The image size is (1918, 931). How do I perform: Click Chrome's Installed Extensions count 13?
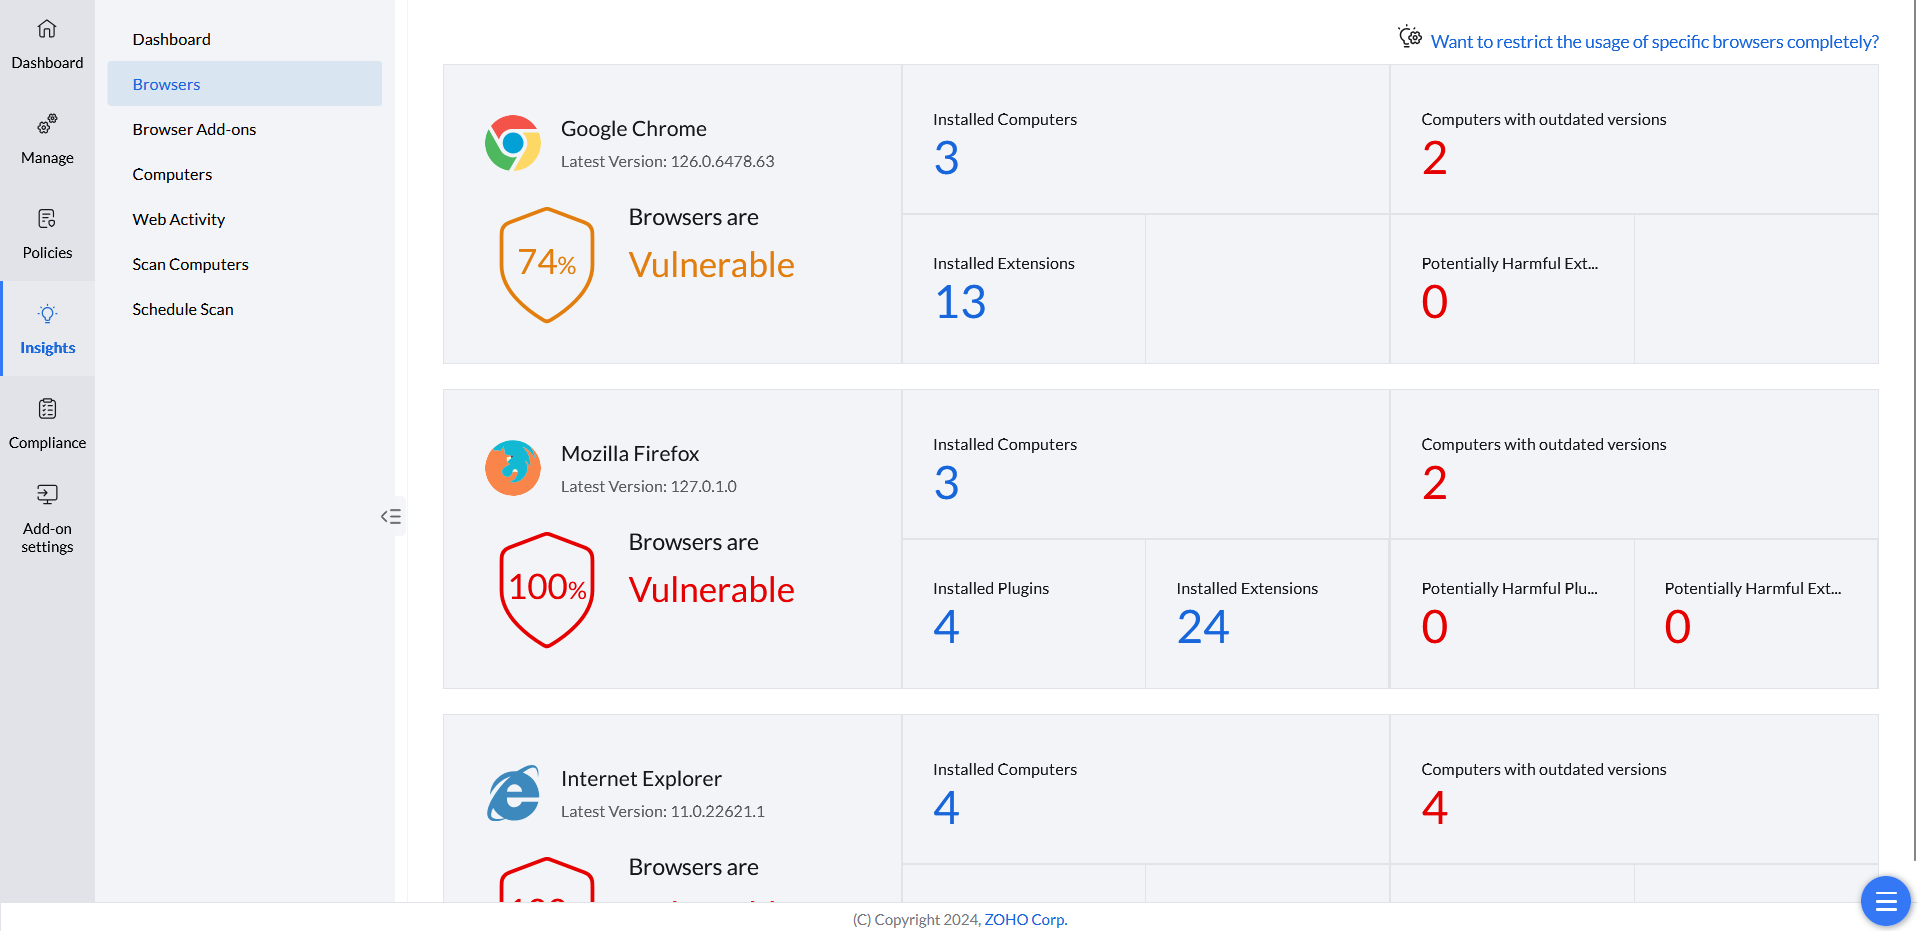[960, 302]
